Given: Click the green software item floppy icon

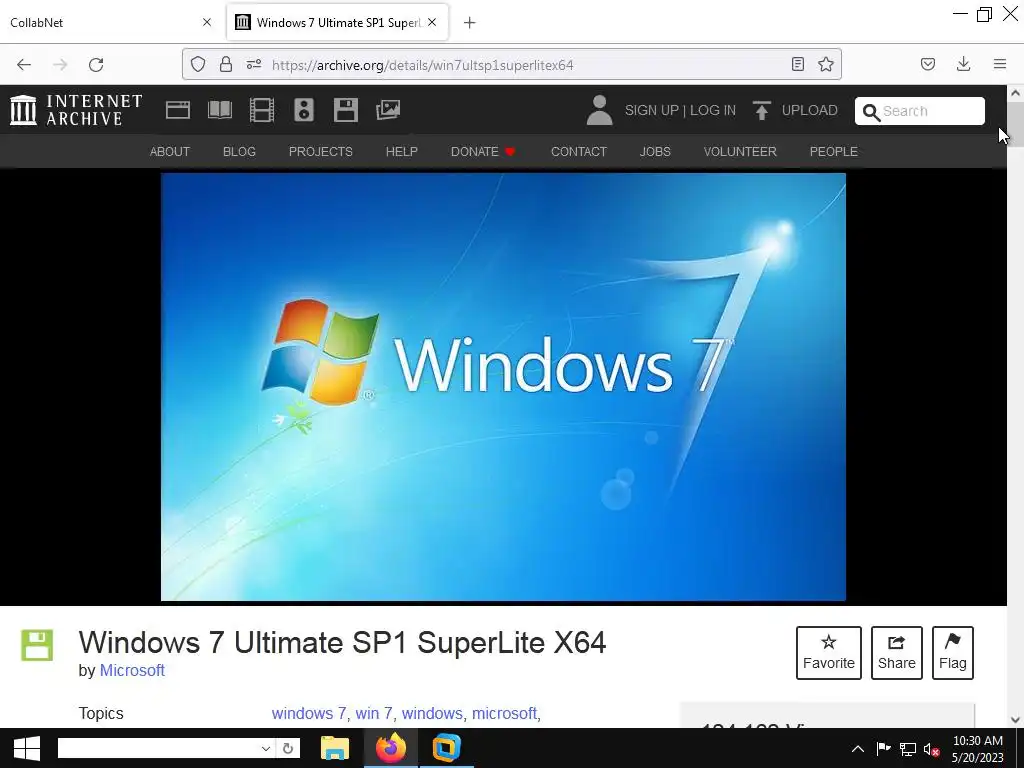Looking at the screenshot, I should coord(37,645).
